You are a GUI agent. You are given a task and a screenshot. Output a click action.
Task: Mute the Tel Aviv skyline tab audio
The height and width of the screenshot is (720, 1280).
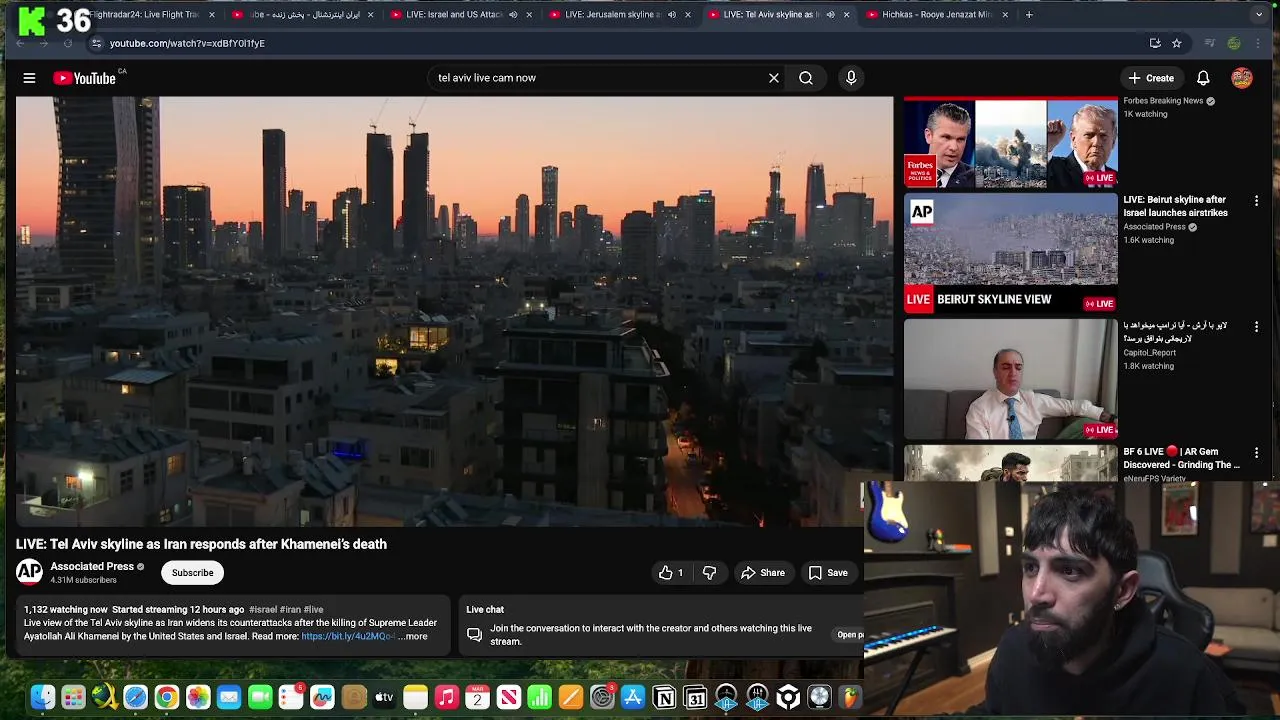pyautogui.click(x=830, y=15)
